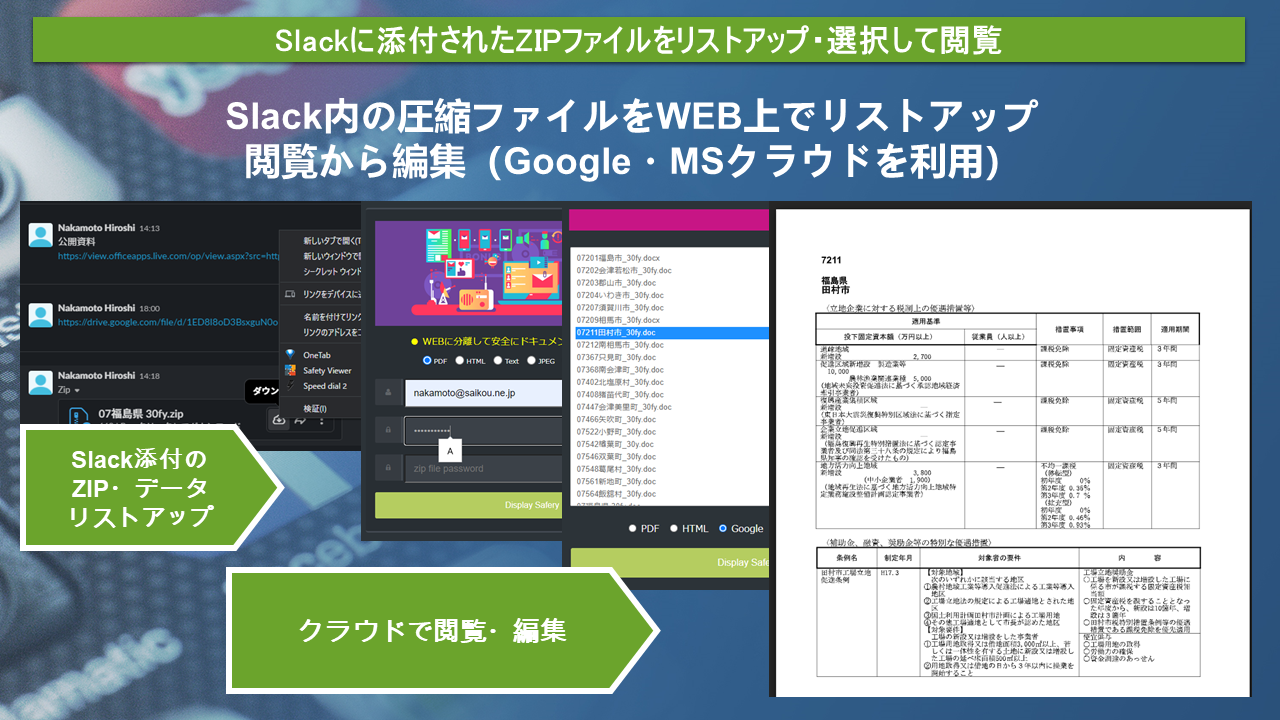Click Nakamoto Hiroshi's avatar on the 18:00 message
Screen dimensions: 1280x720
click(x=41, y=317)
